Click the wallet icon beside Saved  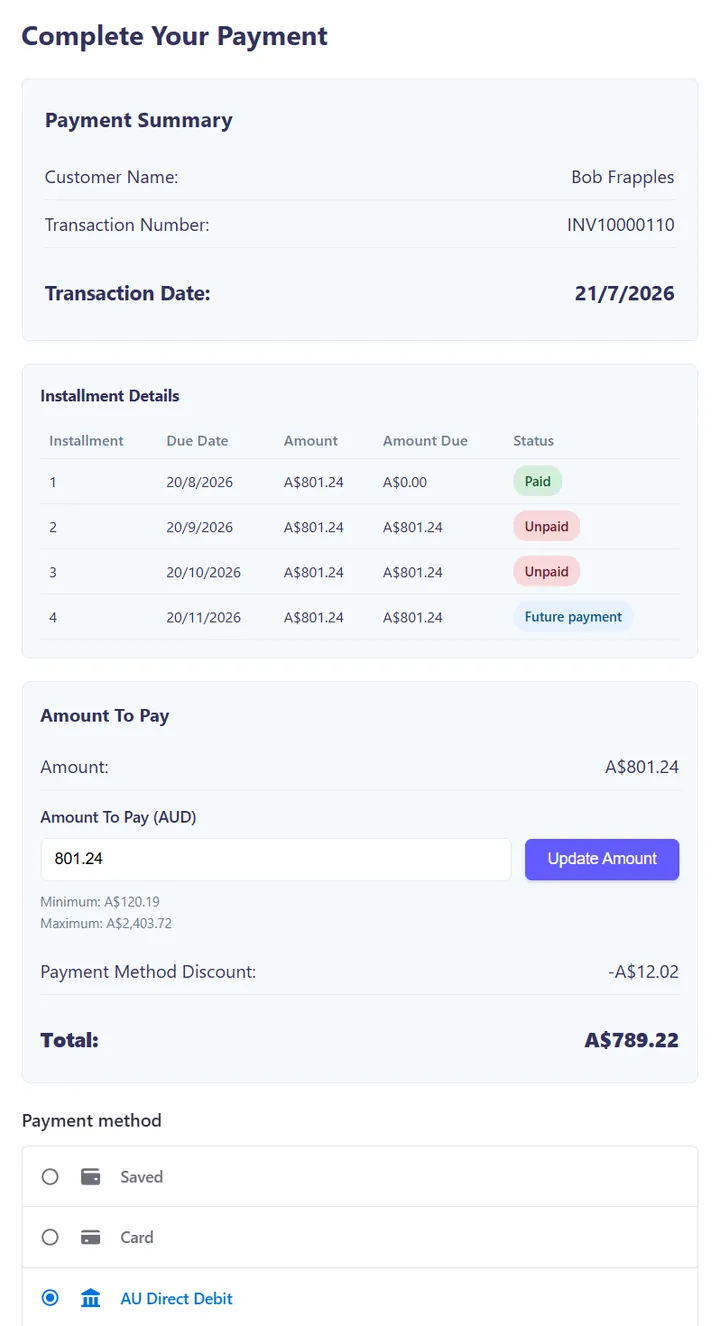pyautogui.click(x=91, y=1177)
